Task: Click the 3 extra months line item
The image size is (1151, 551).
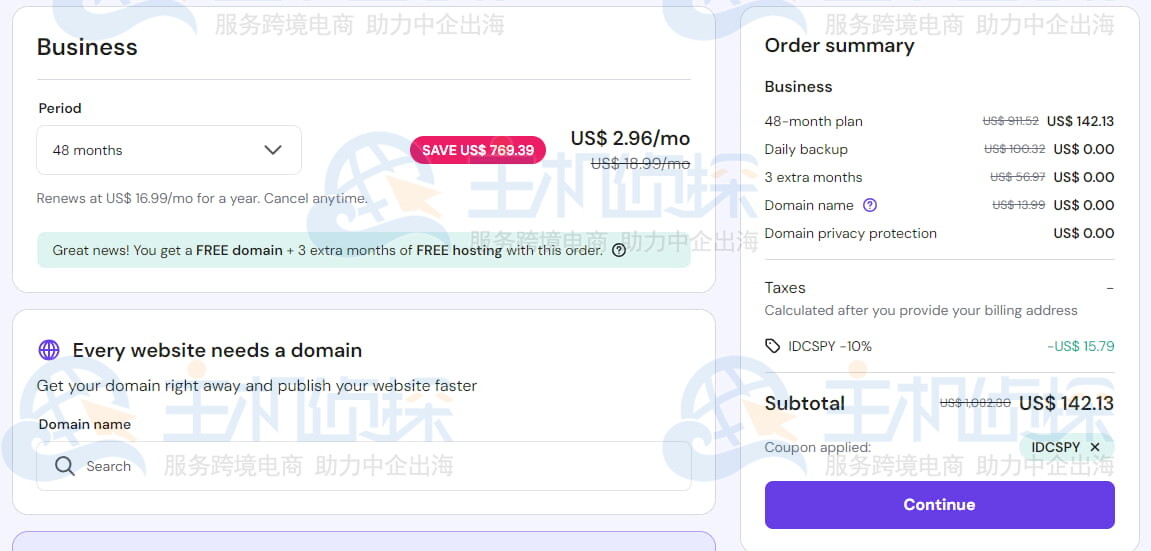Action: pos(813,177)
